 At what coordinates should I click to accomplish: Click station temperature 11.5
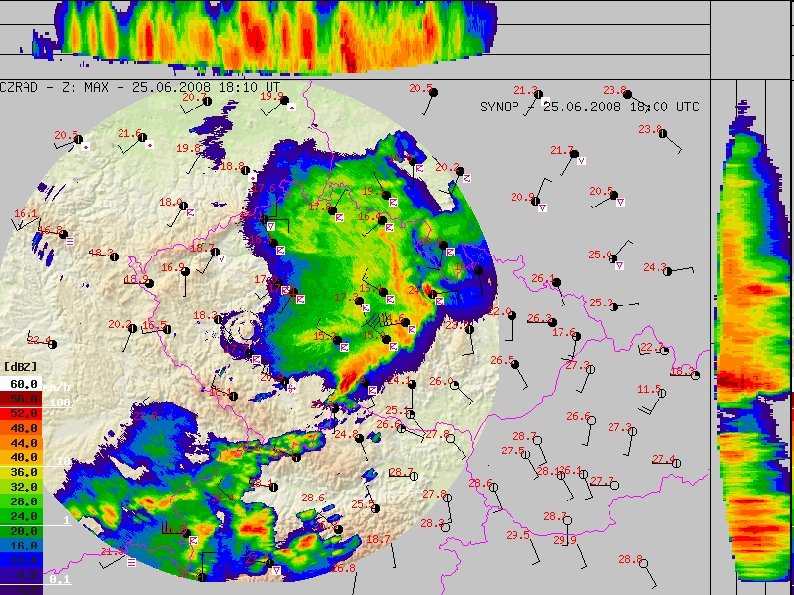(x=649, y=389)
